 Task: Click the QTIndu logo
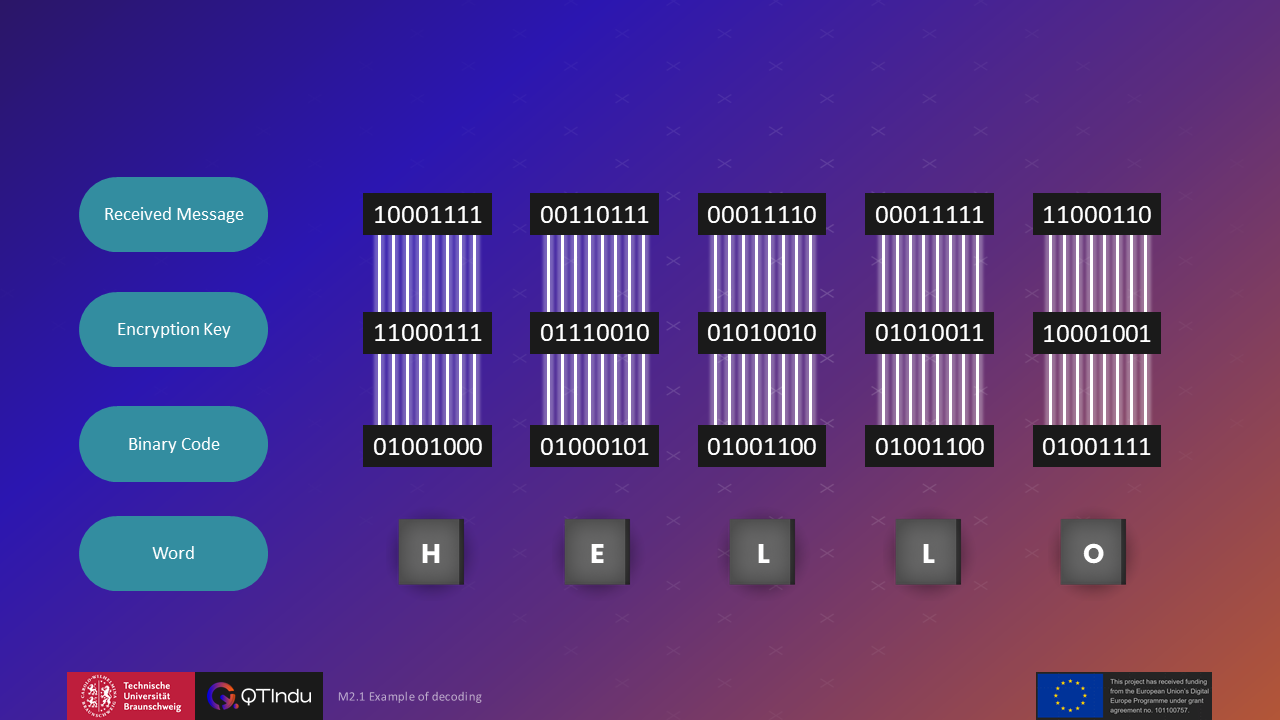pyautogui.click(x=259, y=696)
